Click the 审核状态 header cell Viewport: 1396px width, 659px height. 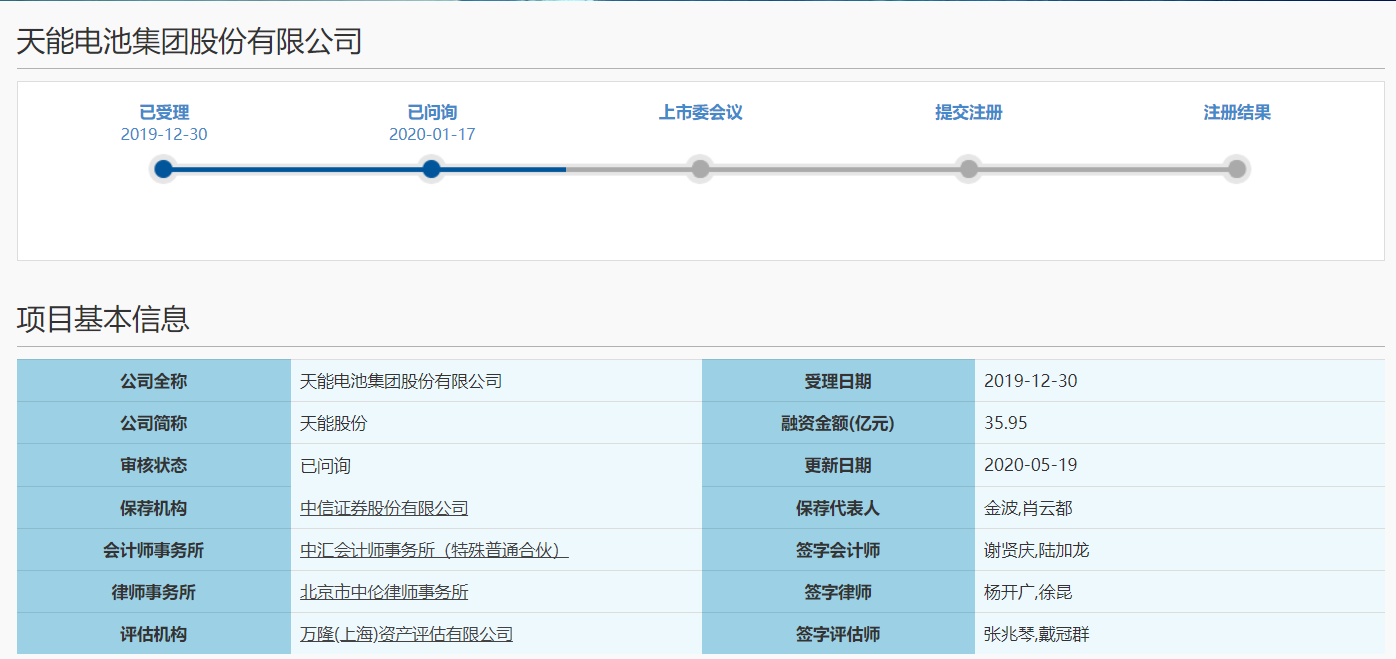tap(154, 465)
